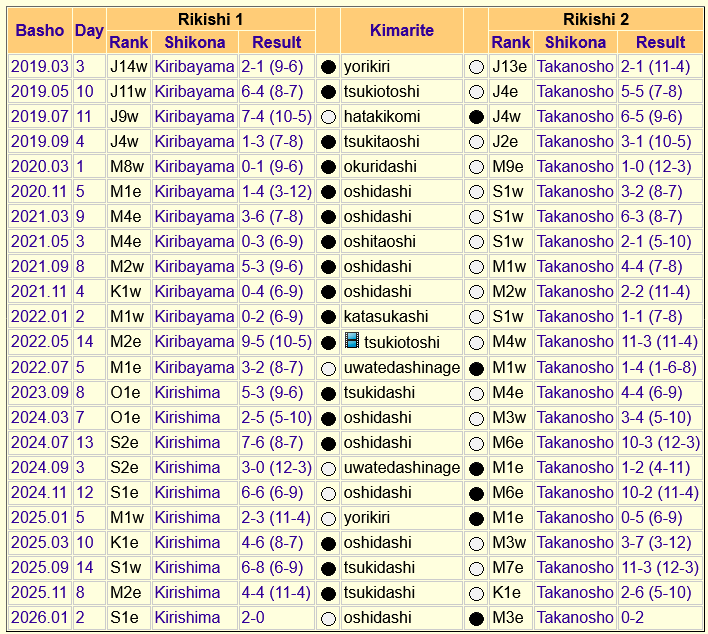Image resolution: width=708 pixels, height=634 pixels.
Task: Click the black loss dot for Takanosho 2026.01
Action: 476,619
